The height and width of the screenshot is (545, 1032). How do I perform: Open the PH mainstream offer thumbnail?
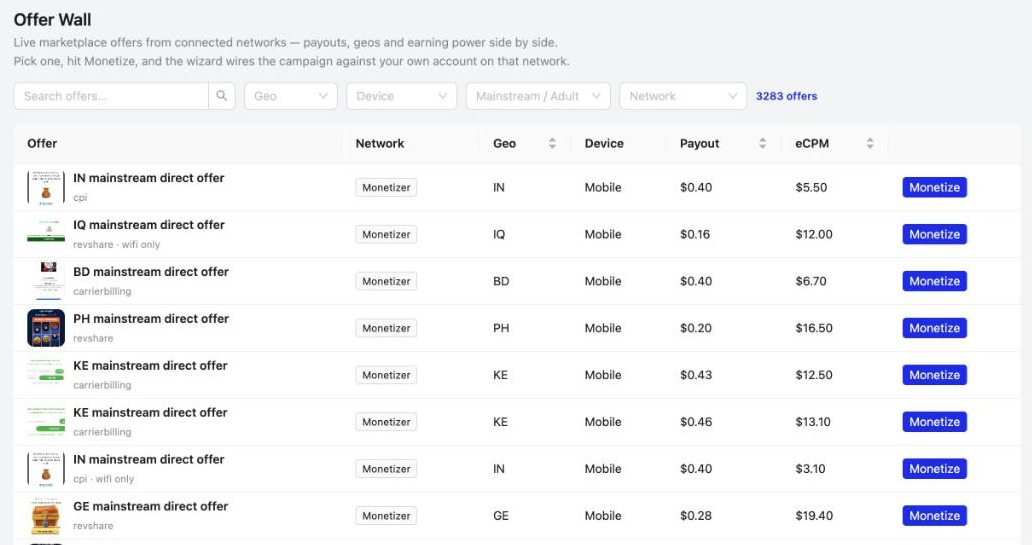[x=46, y=328]
